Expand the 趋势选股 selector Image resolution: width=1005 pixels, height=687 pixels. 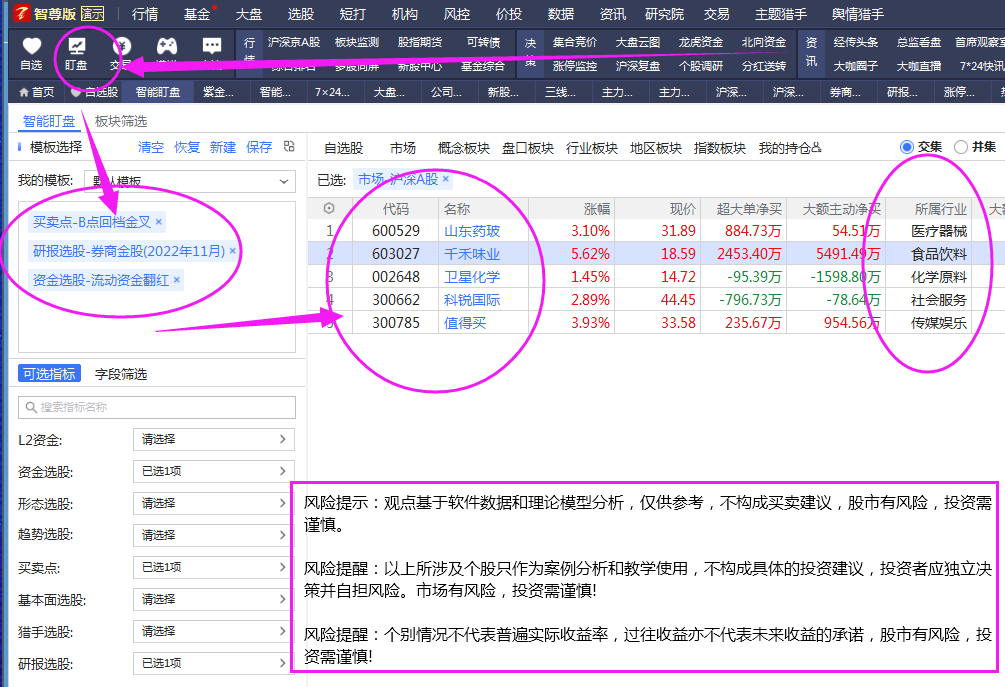(x=214, y=535)
